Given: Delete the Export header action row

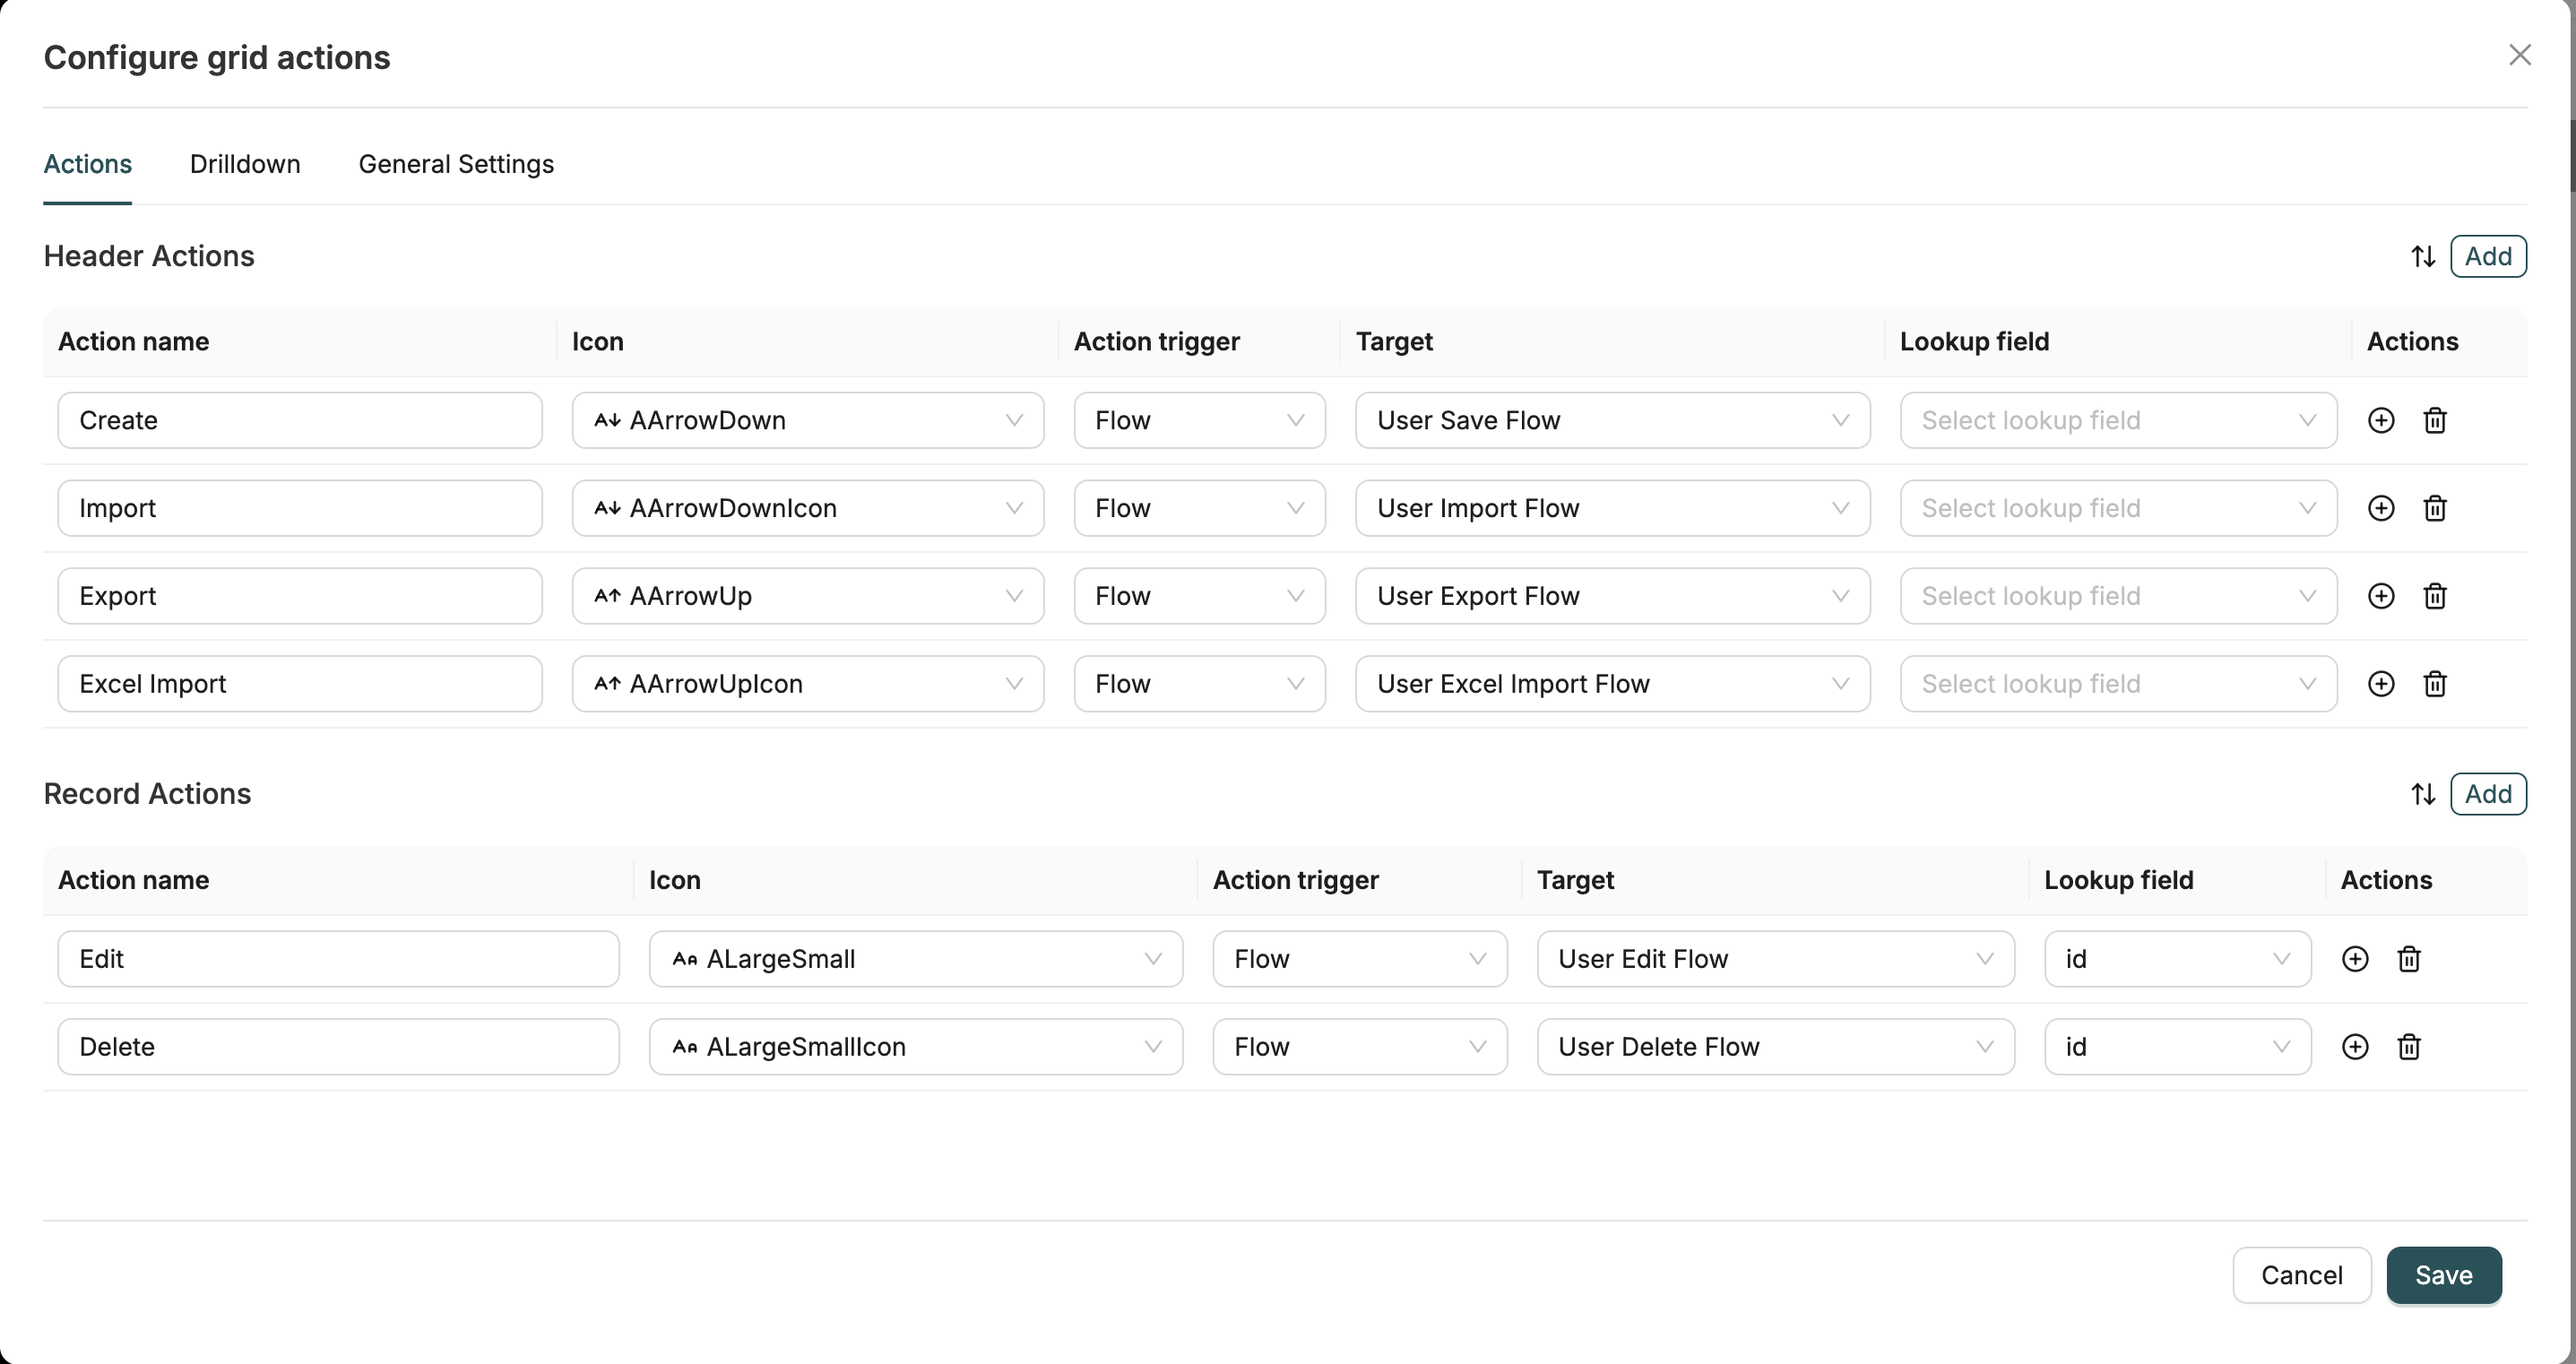Looking at the screenshot, I should (x=2435, y=595).
